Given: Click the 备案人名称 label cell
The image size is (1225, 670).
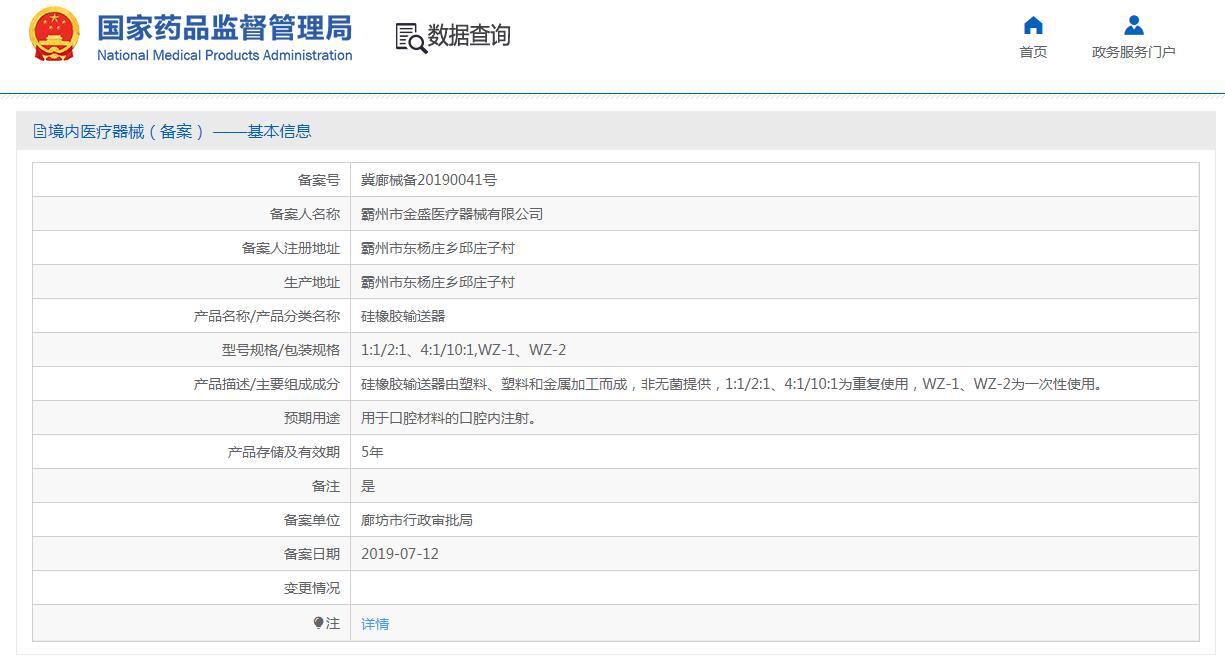Looking at the screenshot, I should click(192, 214).
